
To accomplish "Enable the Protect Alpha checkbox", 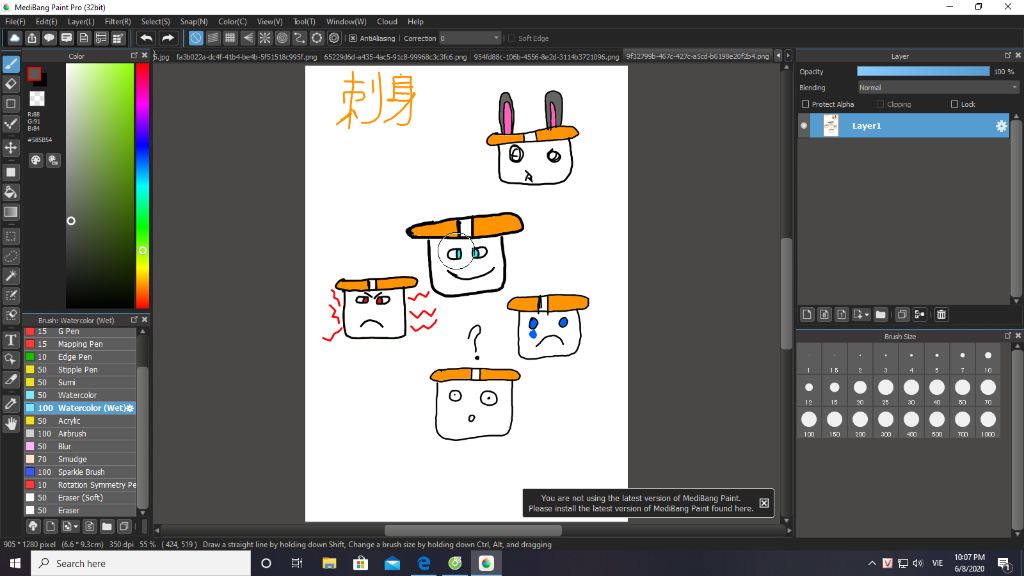I will point(805,104).
